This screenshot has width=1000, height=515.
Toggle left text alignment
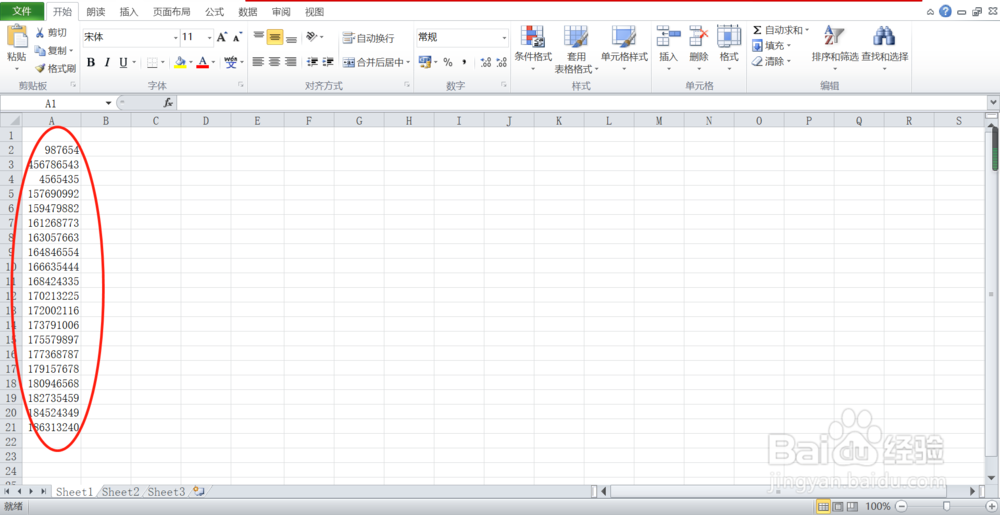(x=258, y=62)
